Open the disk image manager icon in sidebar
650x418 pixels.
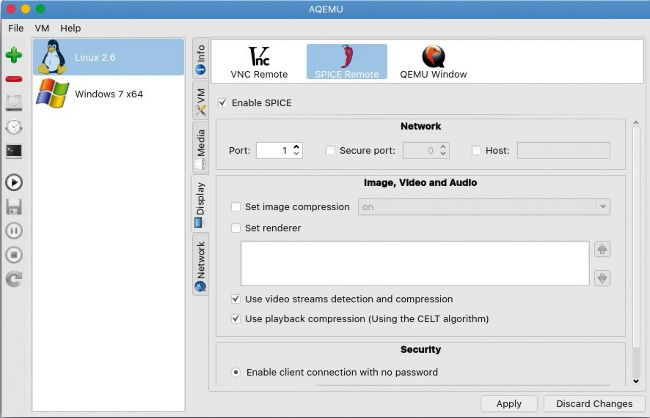click(14, 102)
